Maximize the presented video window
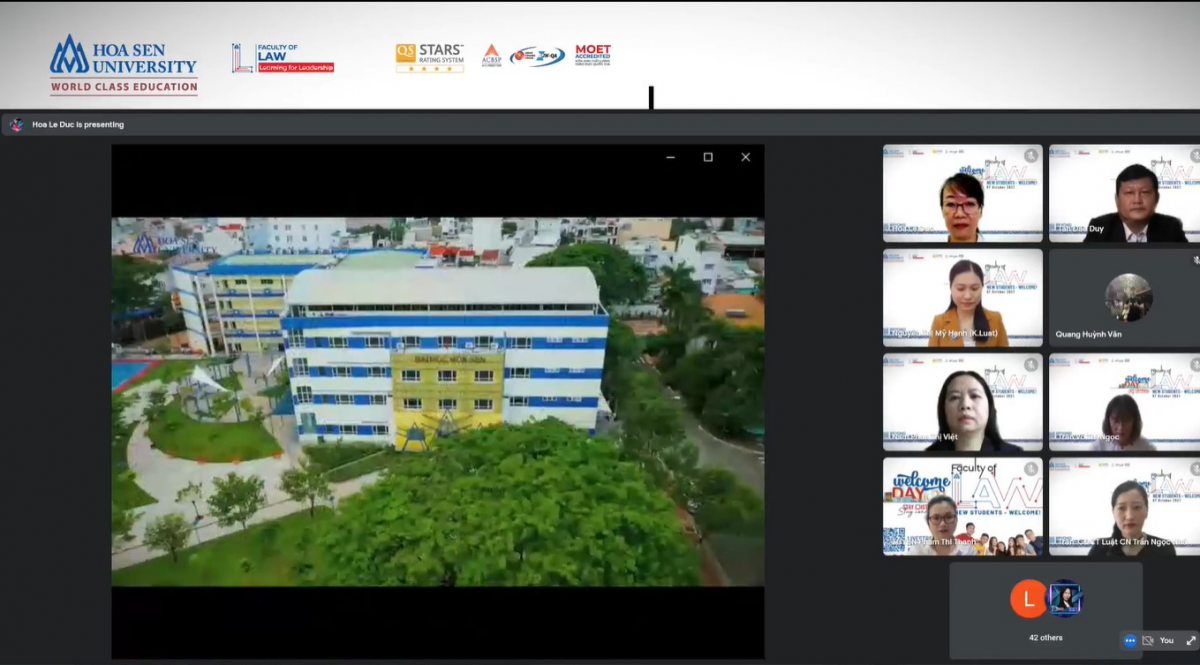 tap(708, 157)
